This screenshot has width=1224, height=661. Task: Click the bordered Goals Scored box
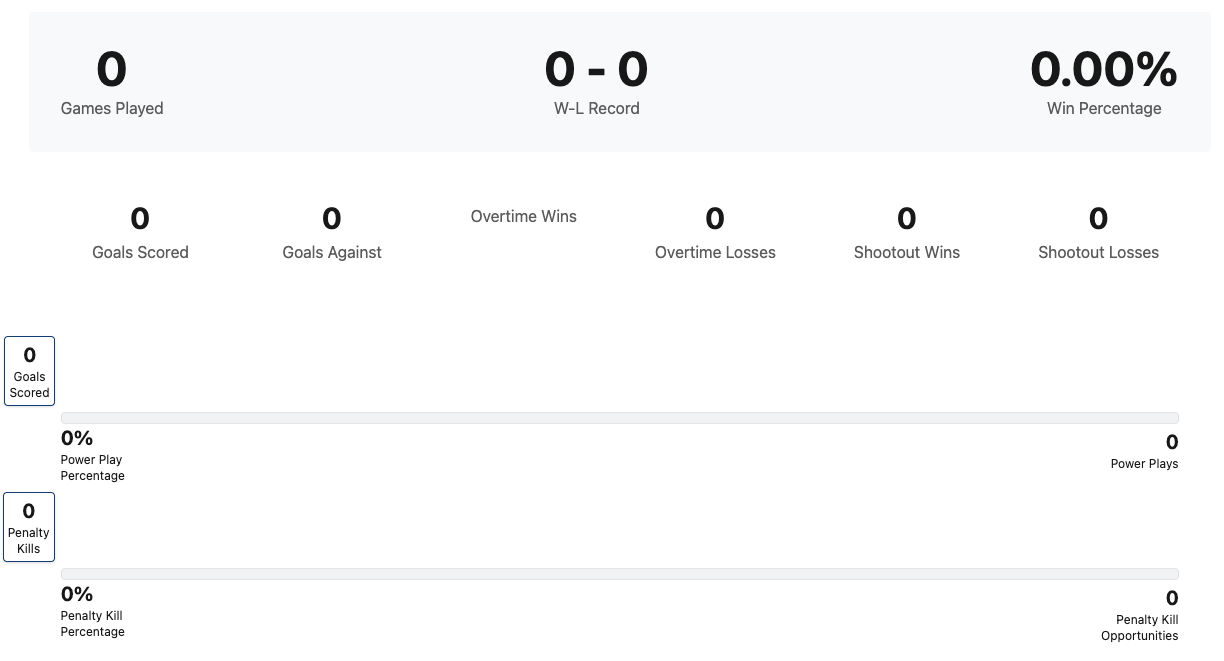(x=29, y=371)
